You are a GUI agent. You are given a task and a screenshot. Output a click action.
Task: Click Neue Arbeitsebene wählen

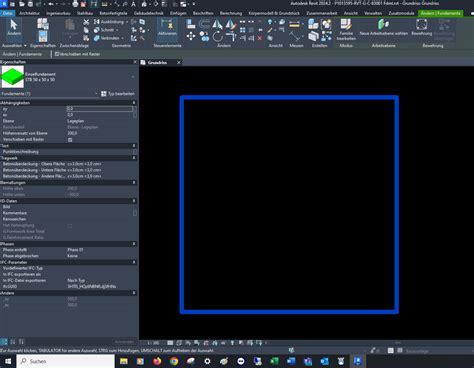click(x=383, y=27)
